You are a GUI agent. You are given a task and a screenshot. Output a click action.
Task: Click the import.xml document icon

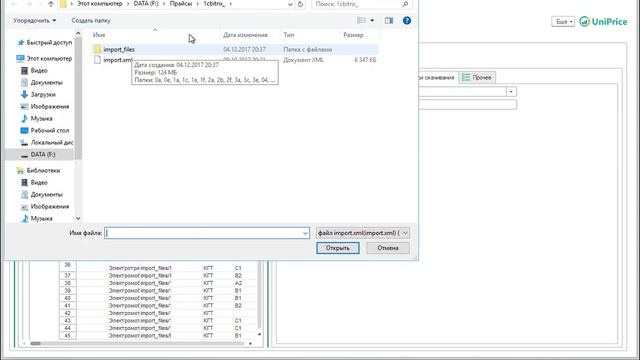coord(97,60)
